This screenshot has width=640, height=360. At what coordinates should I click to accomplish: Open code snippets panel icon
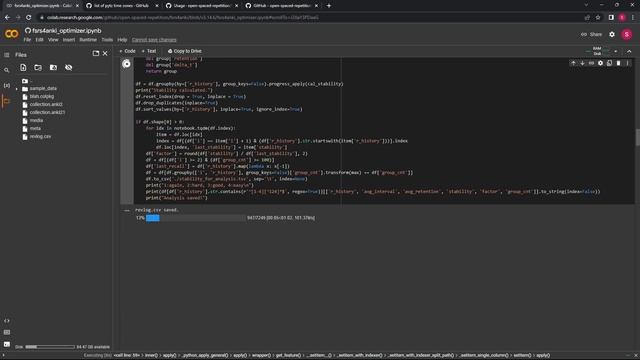(x=7, y=321)
